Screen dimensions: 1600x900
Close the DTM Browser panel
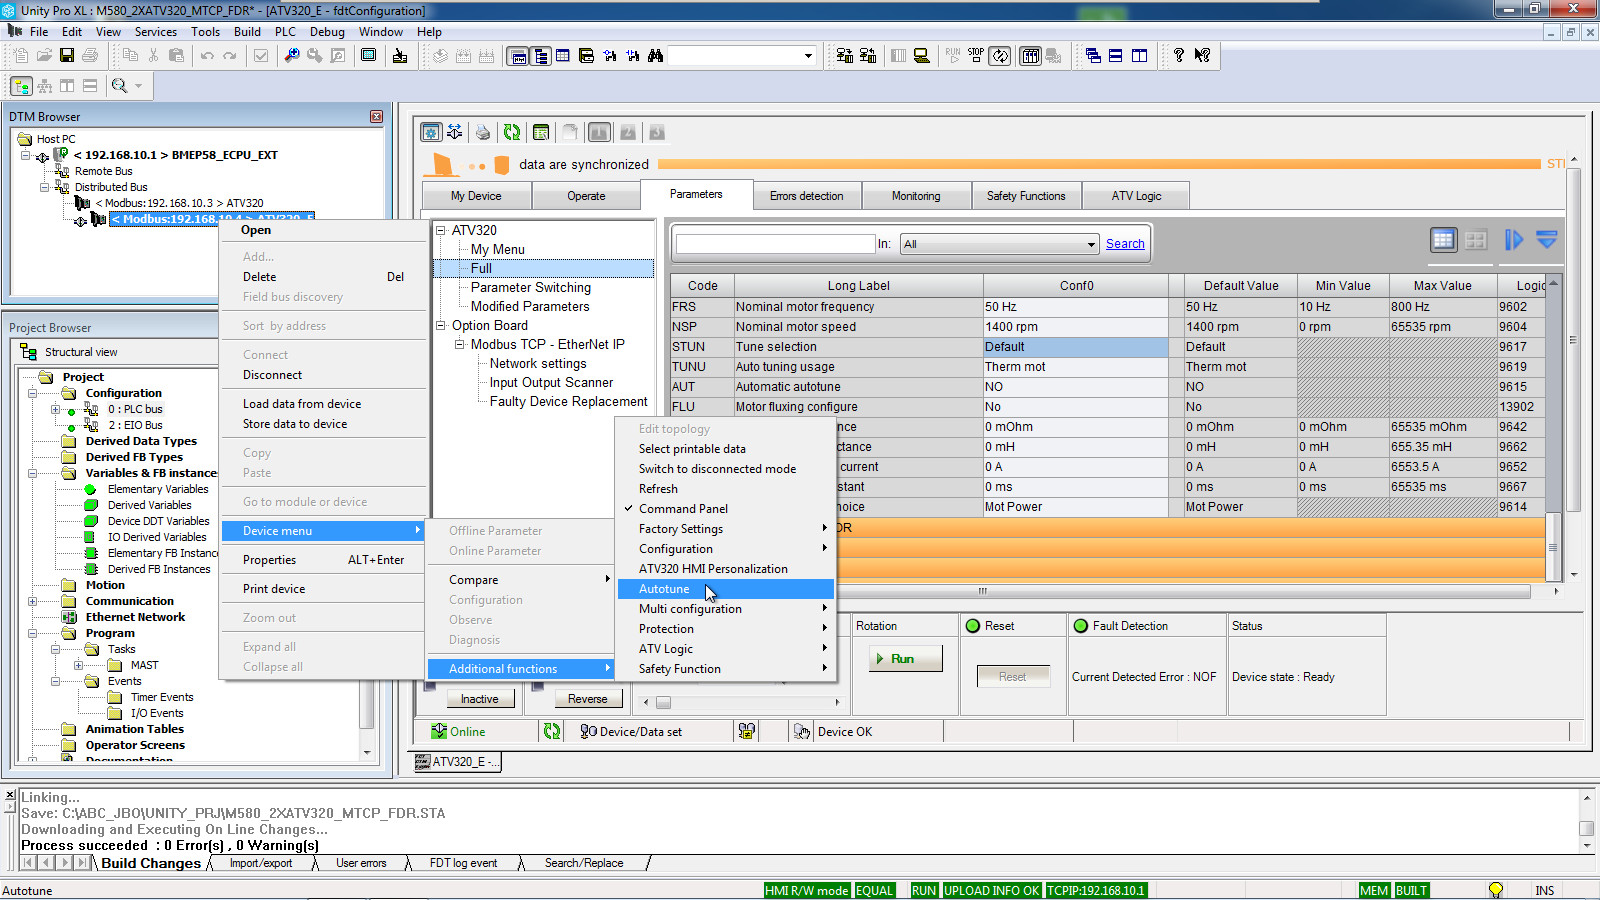coord(376,117)
